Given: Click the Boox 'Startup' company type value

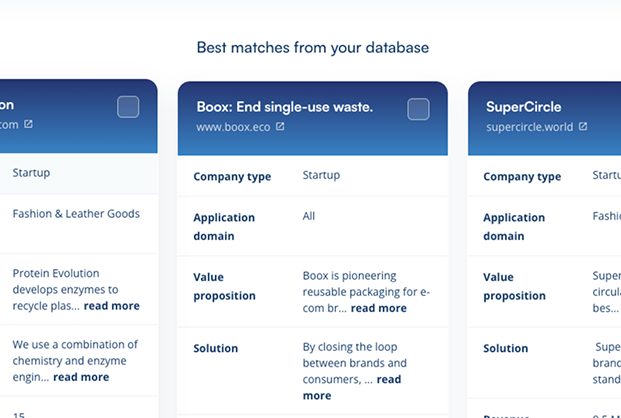Looking at the screenshot, I should [x=321, y=175].
